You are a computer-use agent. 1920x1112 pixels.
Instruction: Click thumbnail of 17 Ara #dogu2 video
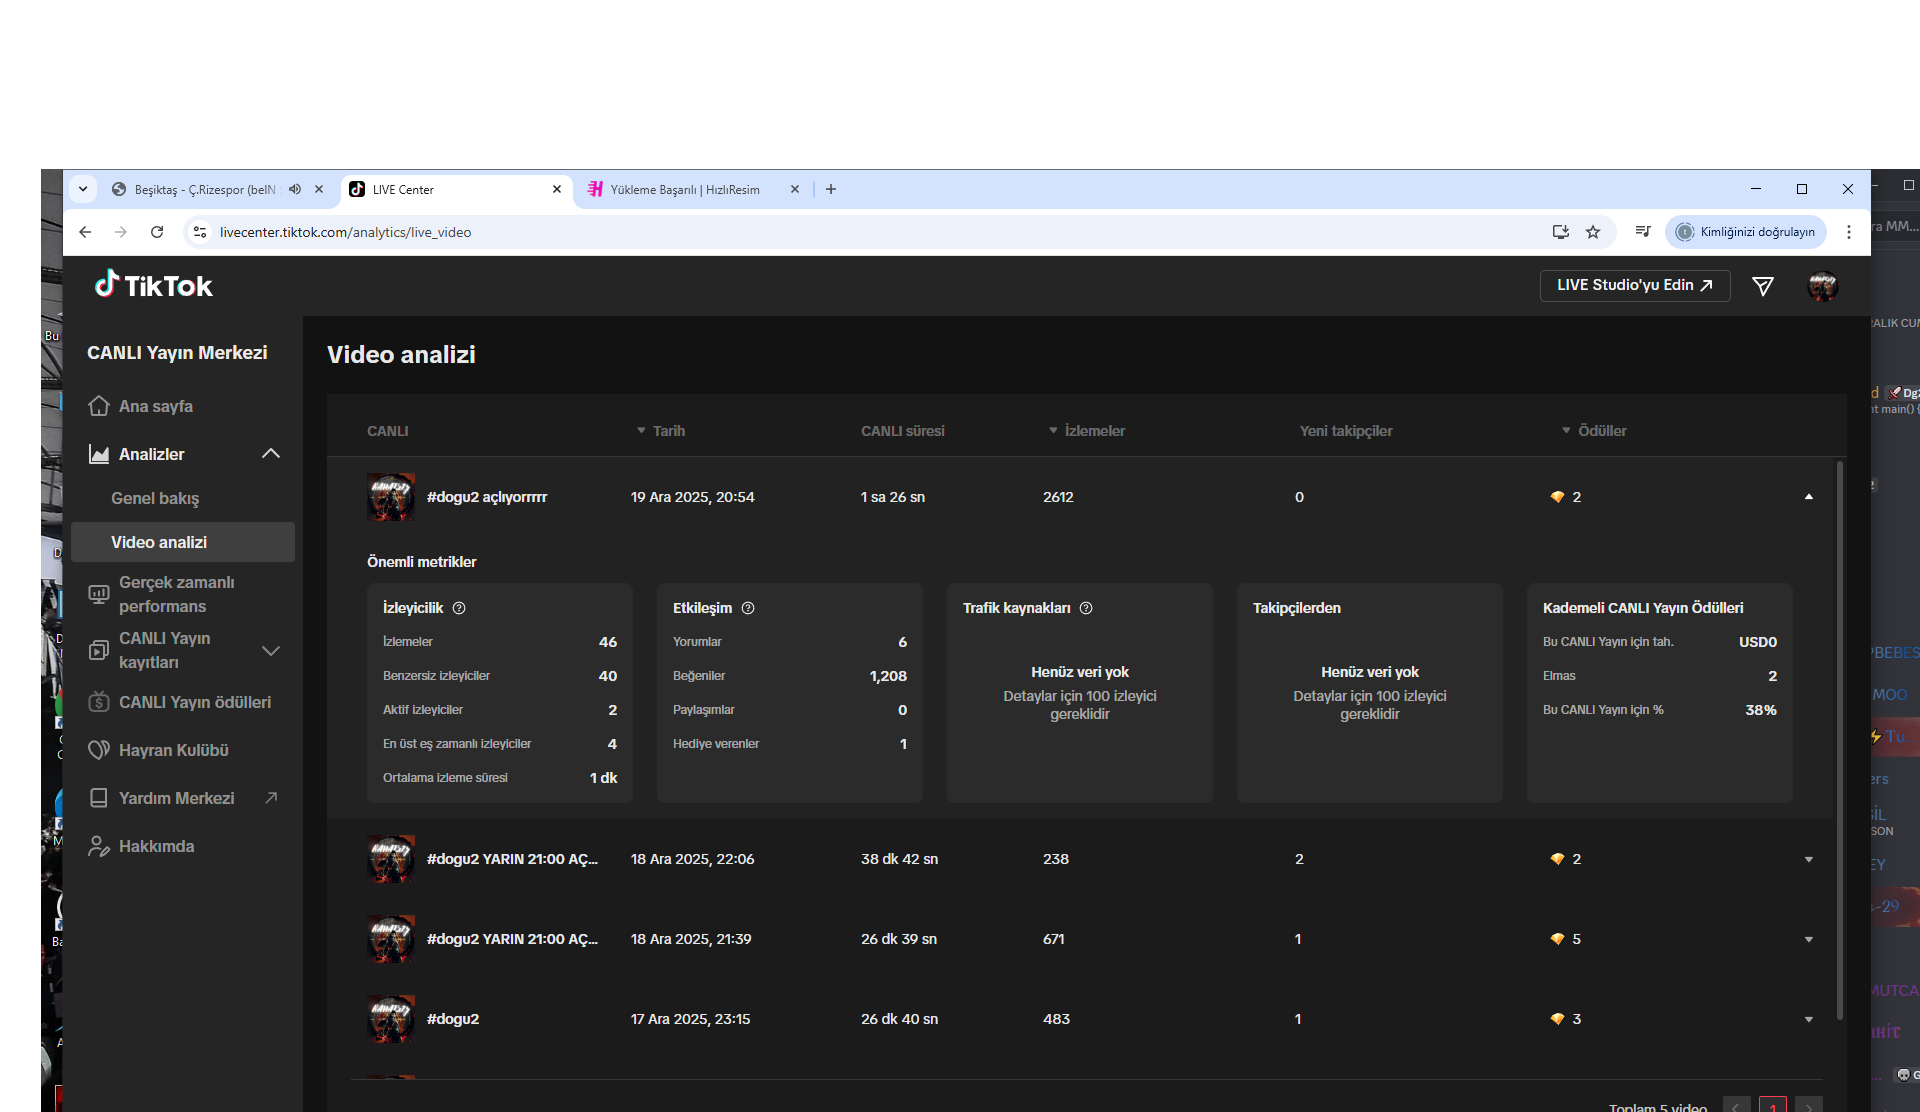pyautogui.click(x=391, y=1019)
